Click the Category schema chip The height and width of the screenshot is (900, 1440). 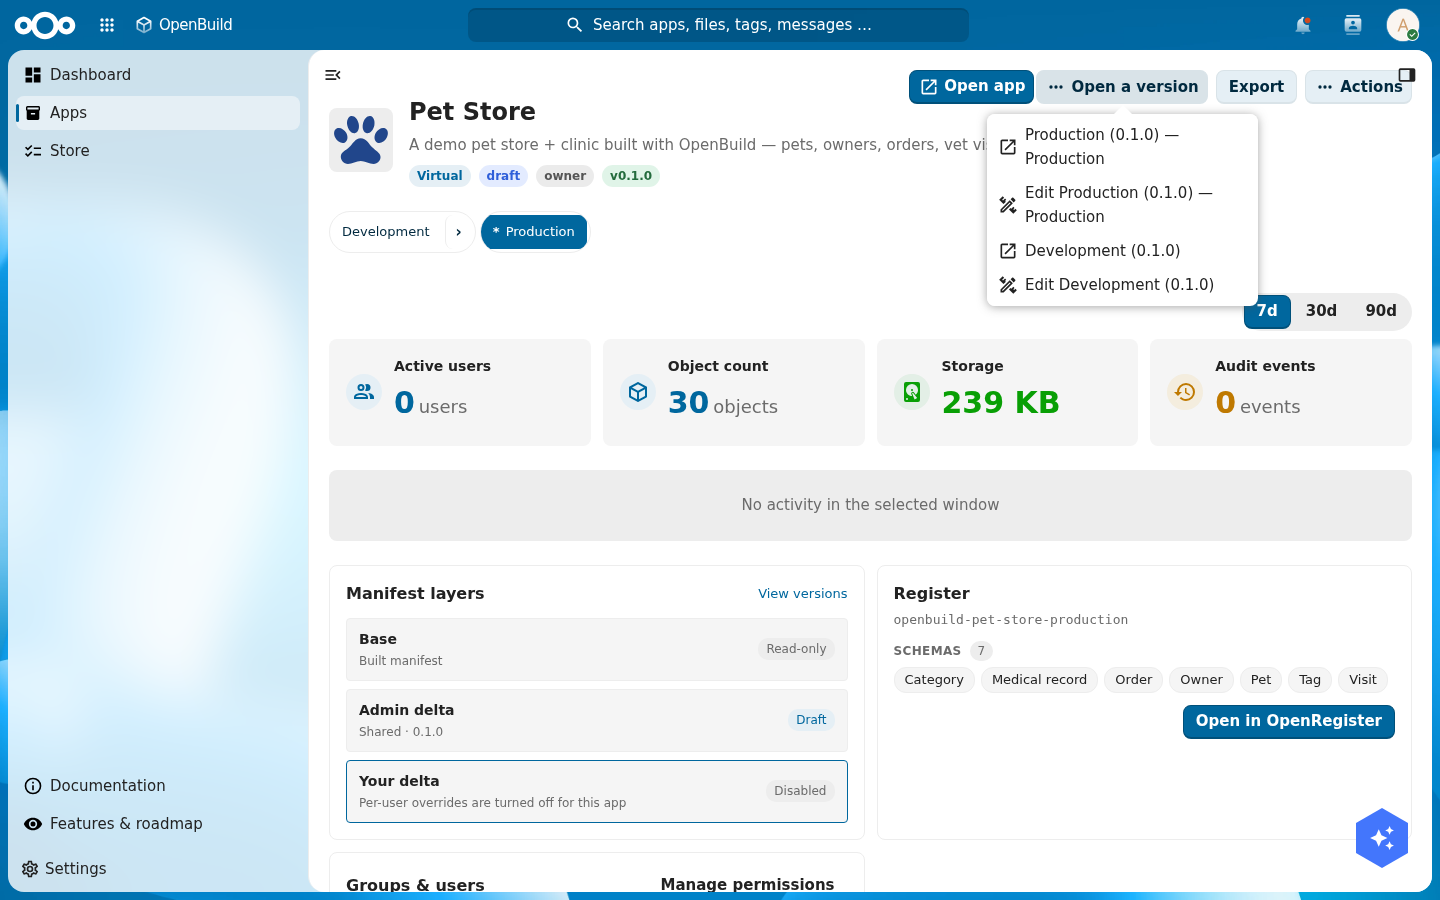[x=934, y=680]
